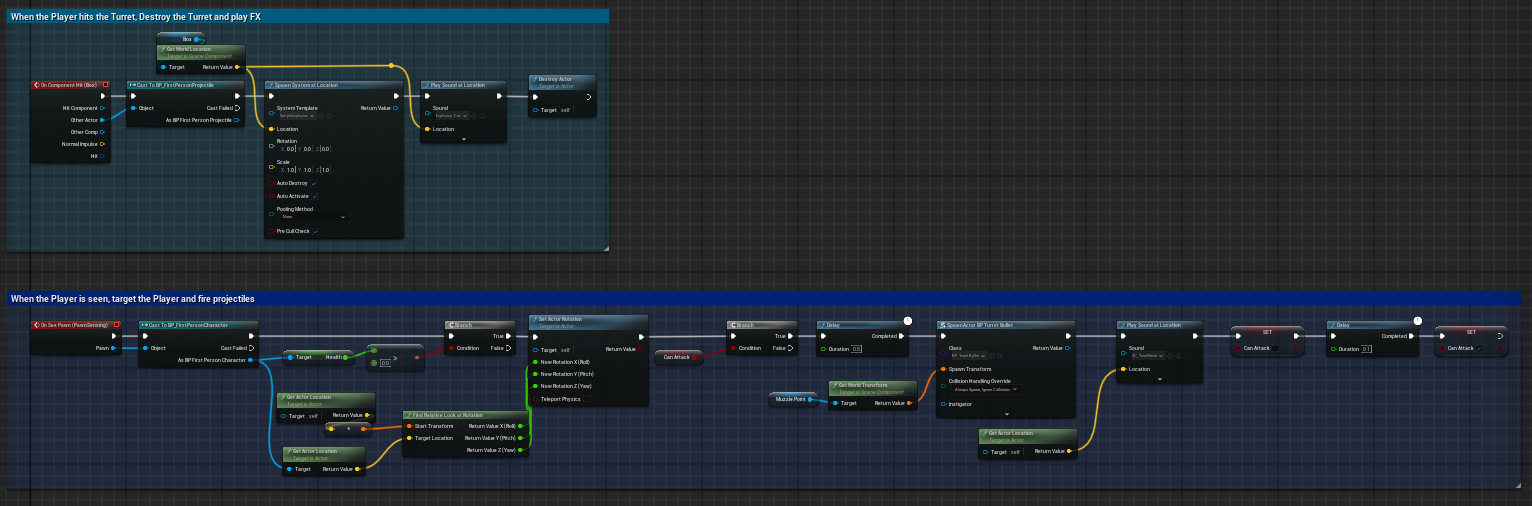Click the delegate pin on On See Pawn node
This screenshot has height=506, width=1532.
(x=116, y=325)
